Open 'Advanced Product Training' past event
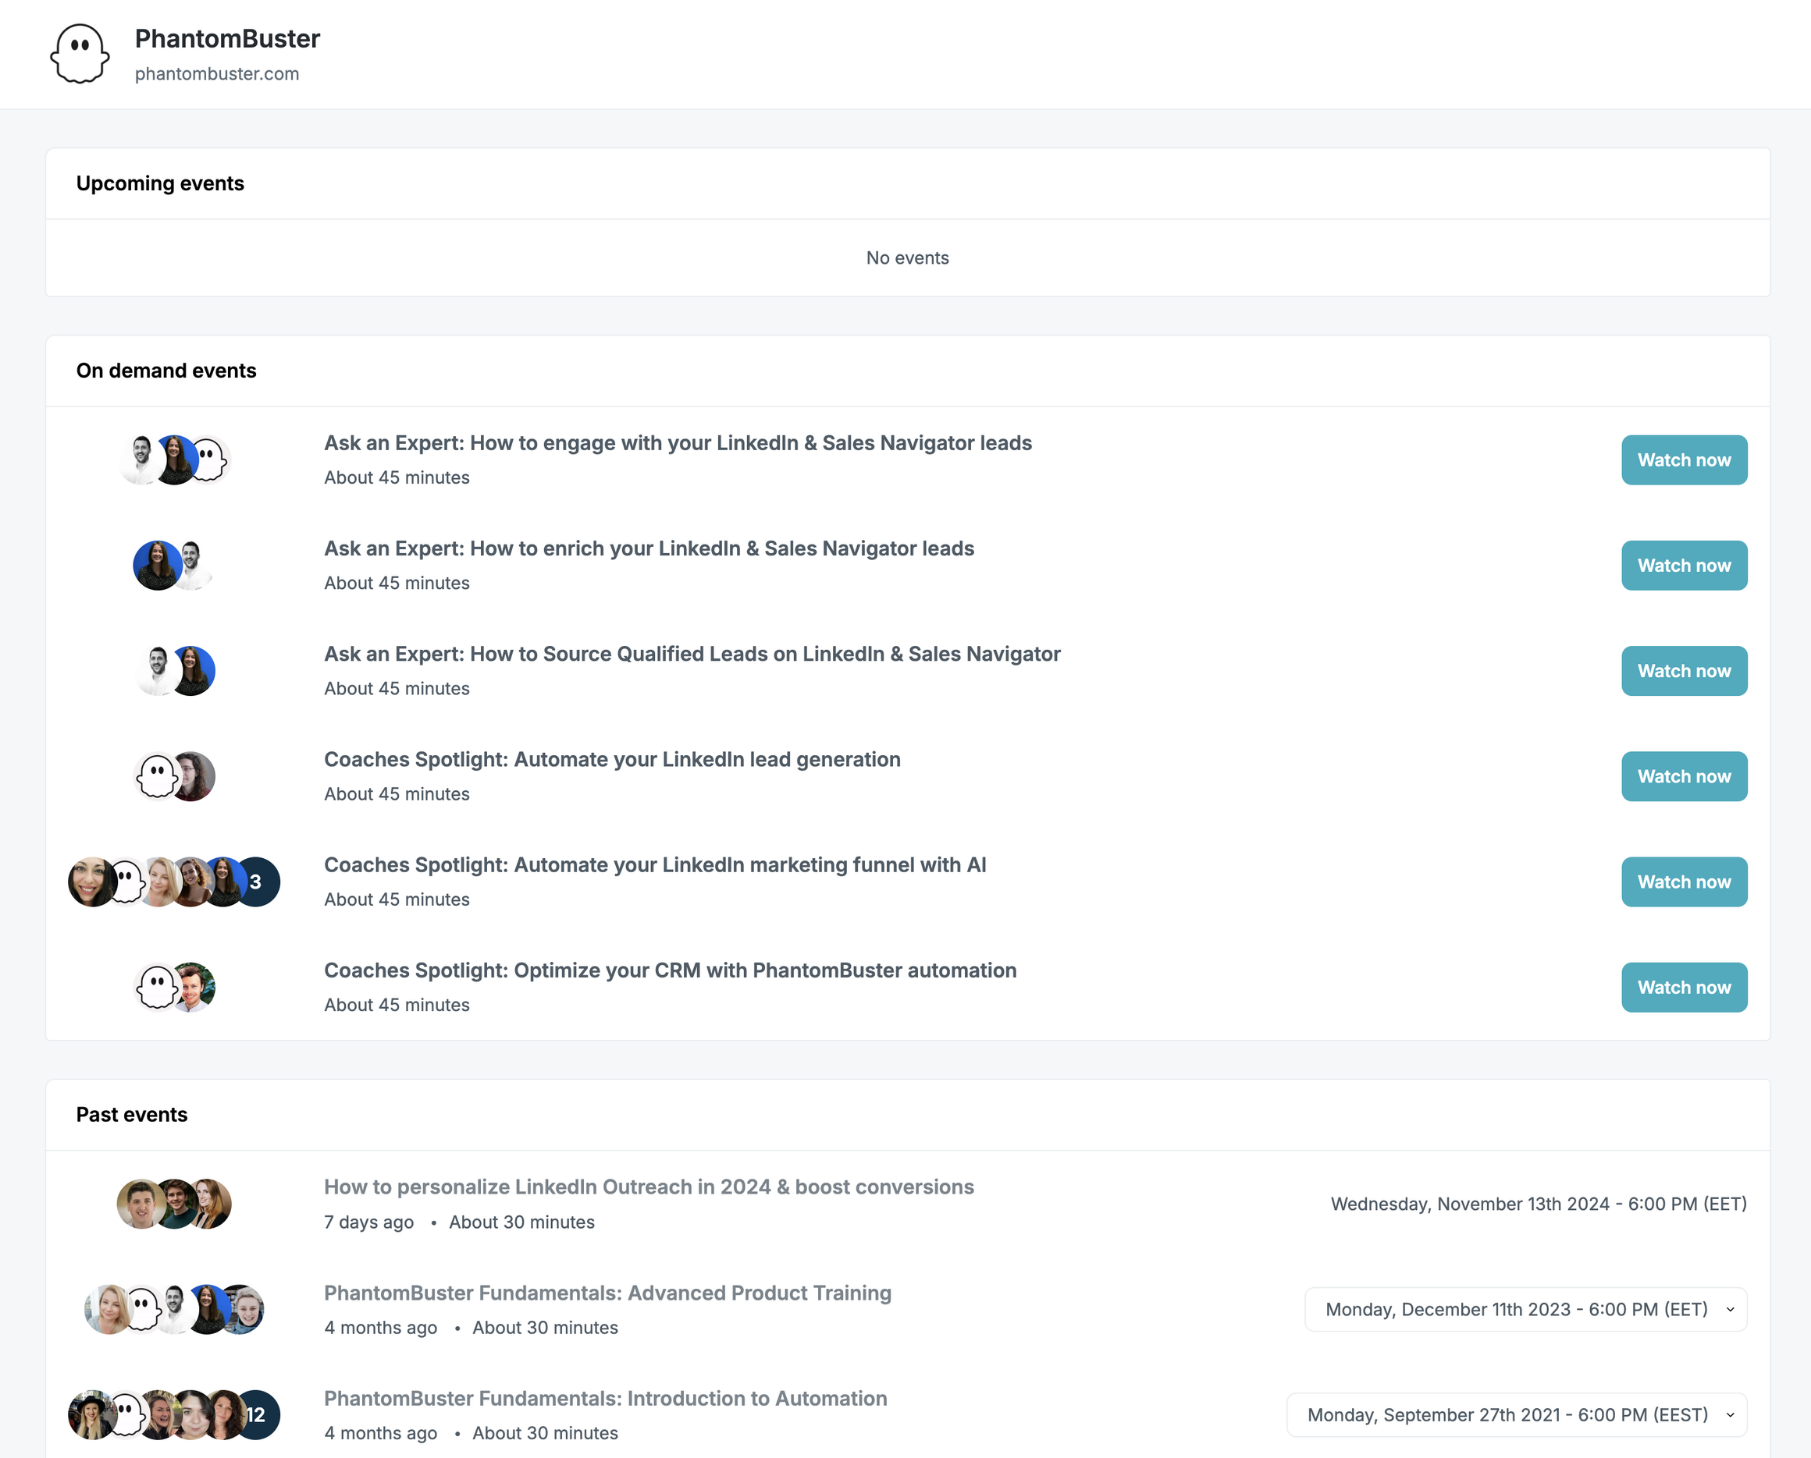1811x1458 pixels. pos(608,1293)
